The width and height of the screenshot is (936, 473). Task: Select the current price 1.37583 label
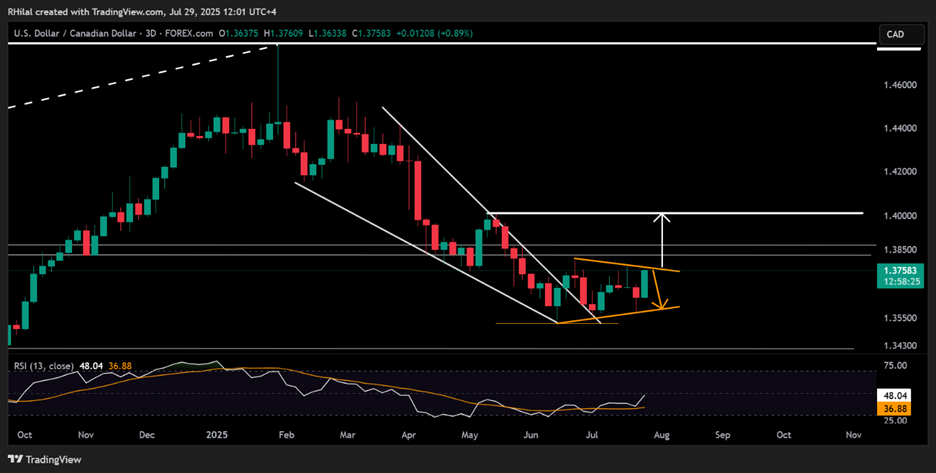click(x=897, y=270)
